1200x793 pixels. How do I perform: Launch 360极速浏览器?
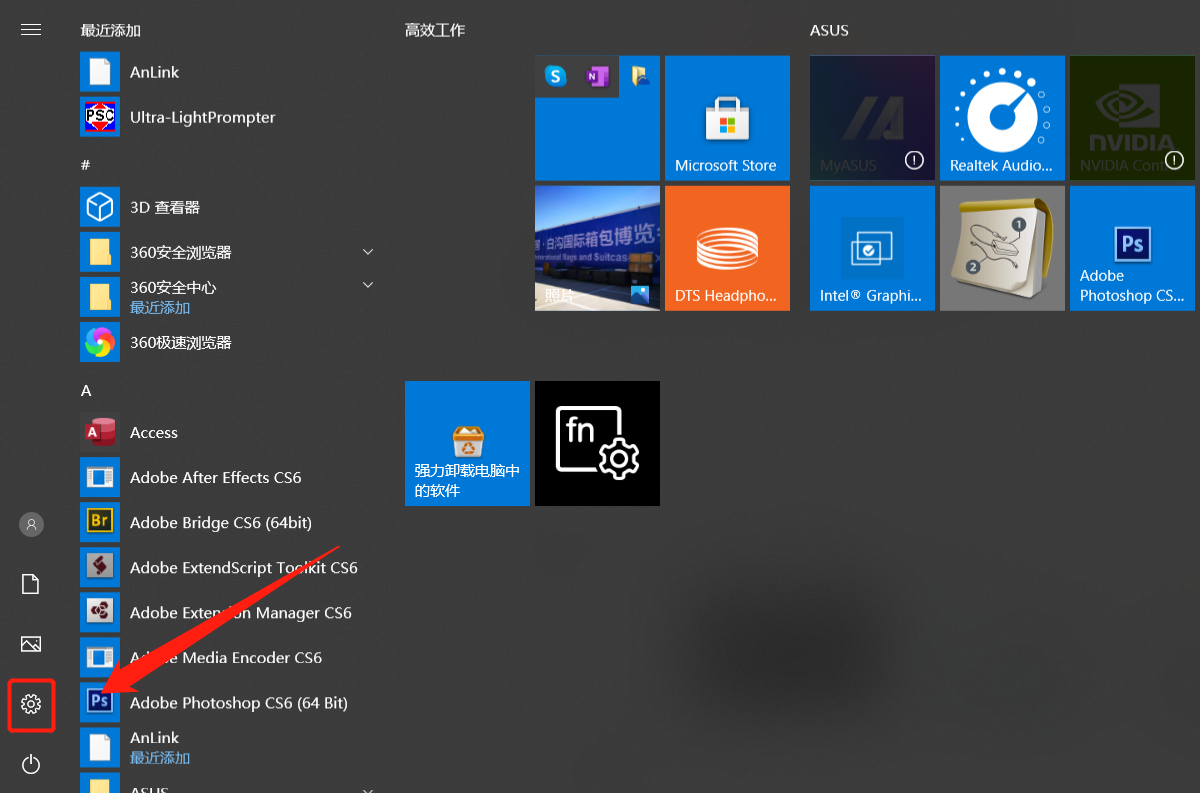(230, 342)
